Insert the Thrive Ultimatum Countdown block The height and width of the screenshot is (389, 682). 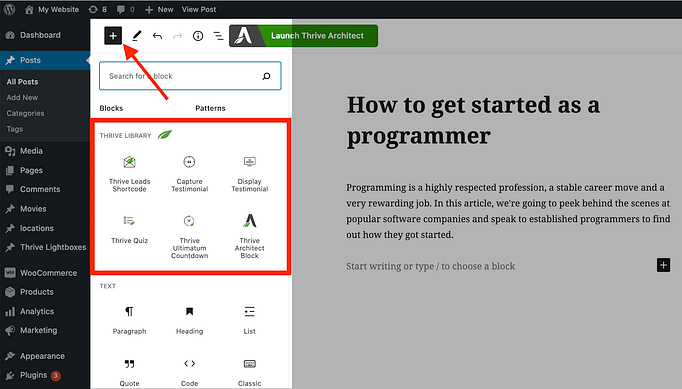pyautogui.click(x=189, y=236)
